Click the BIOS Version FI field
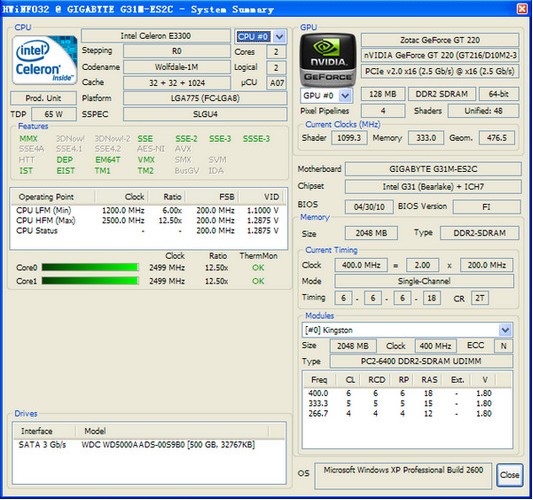 [x=486, y=207]
